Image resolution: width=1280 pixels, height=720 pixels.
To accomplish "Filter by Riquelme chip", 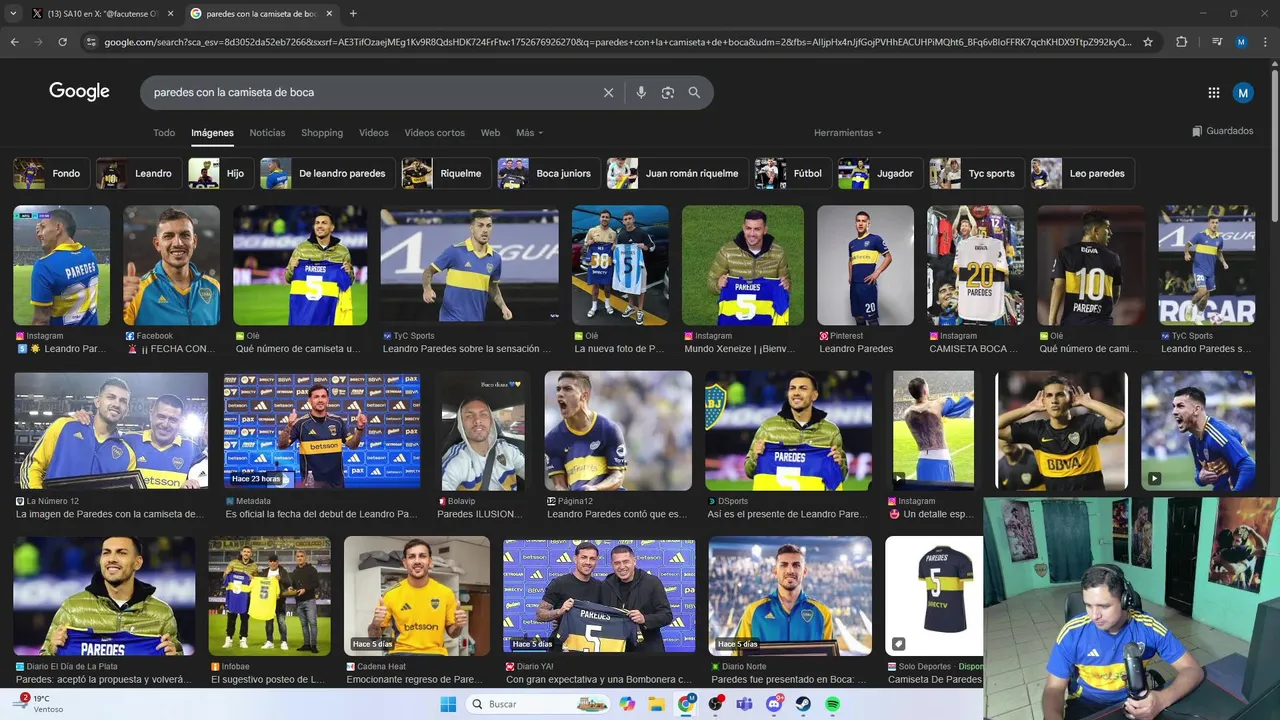I will 445,173.
